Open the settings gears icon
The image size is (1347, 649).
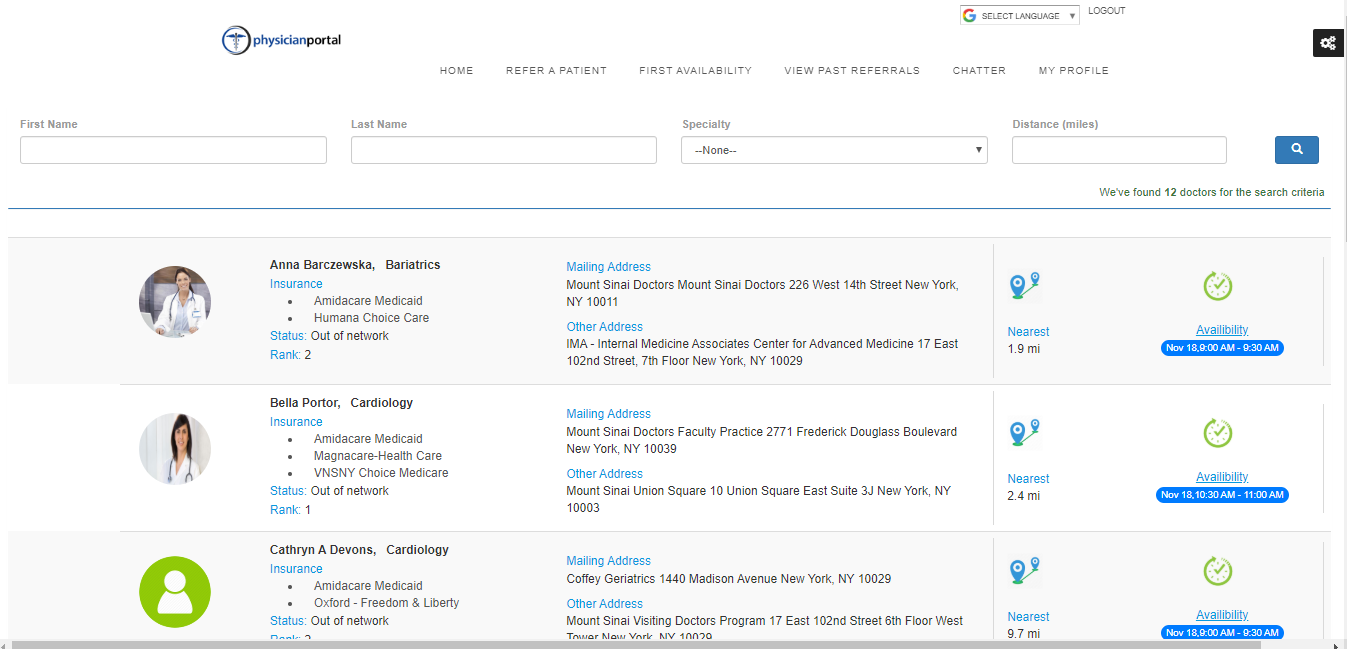[x=1328, y=43]
